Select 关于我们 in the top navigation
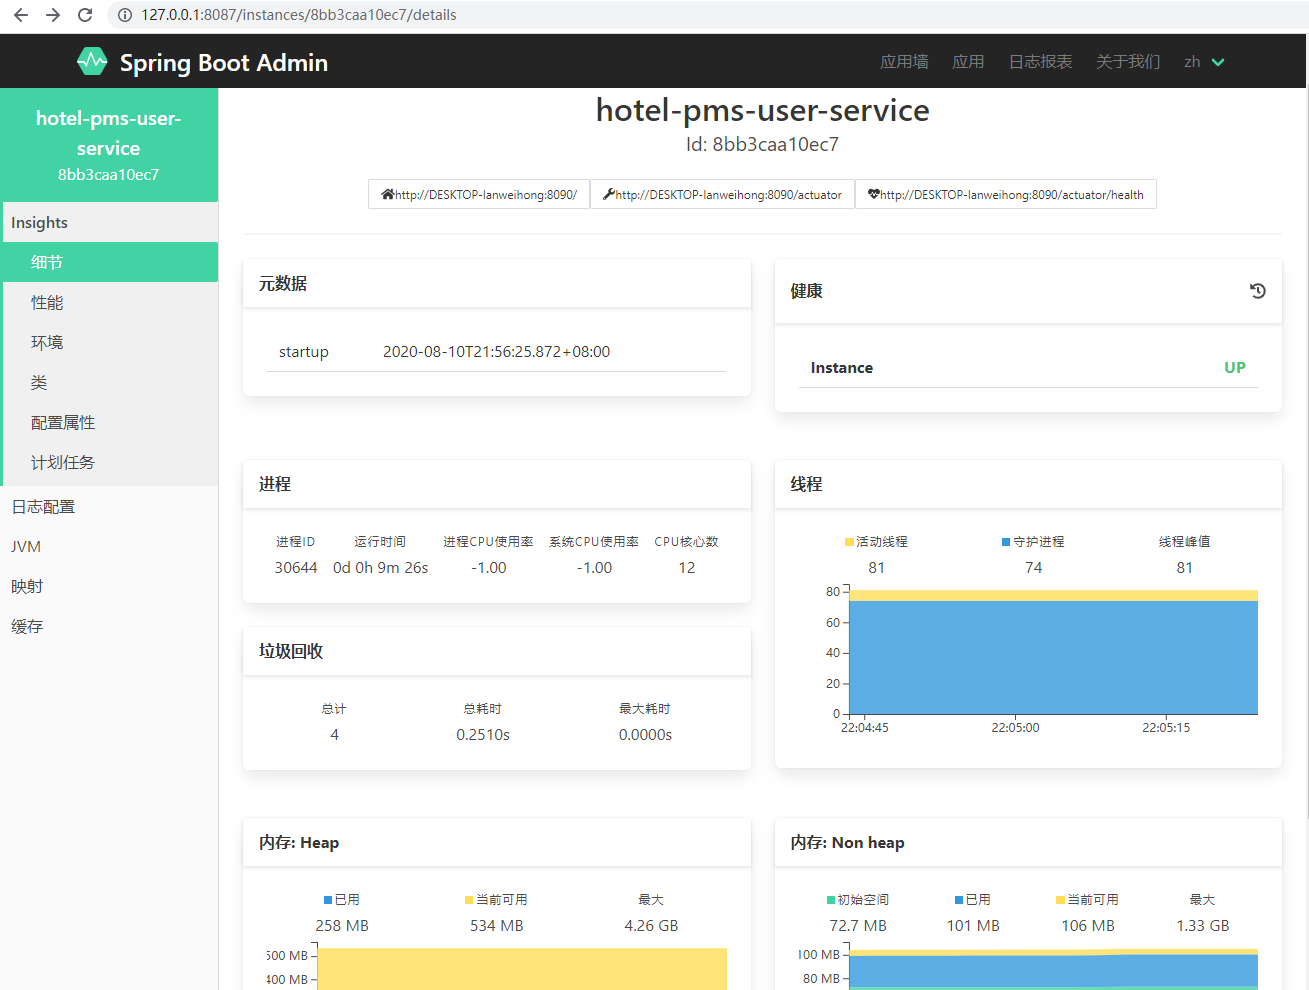Viewport: 1309px width, 990px height. [x=1128, y=61]
